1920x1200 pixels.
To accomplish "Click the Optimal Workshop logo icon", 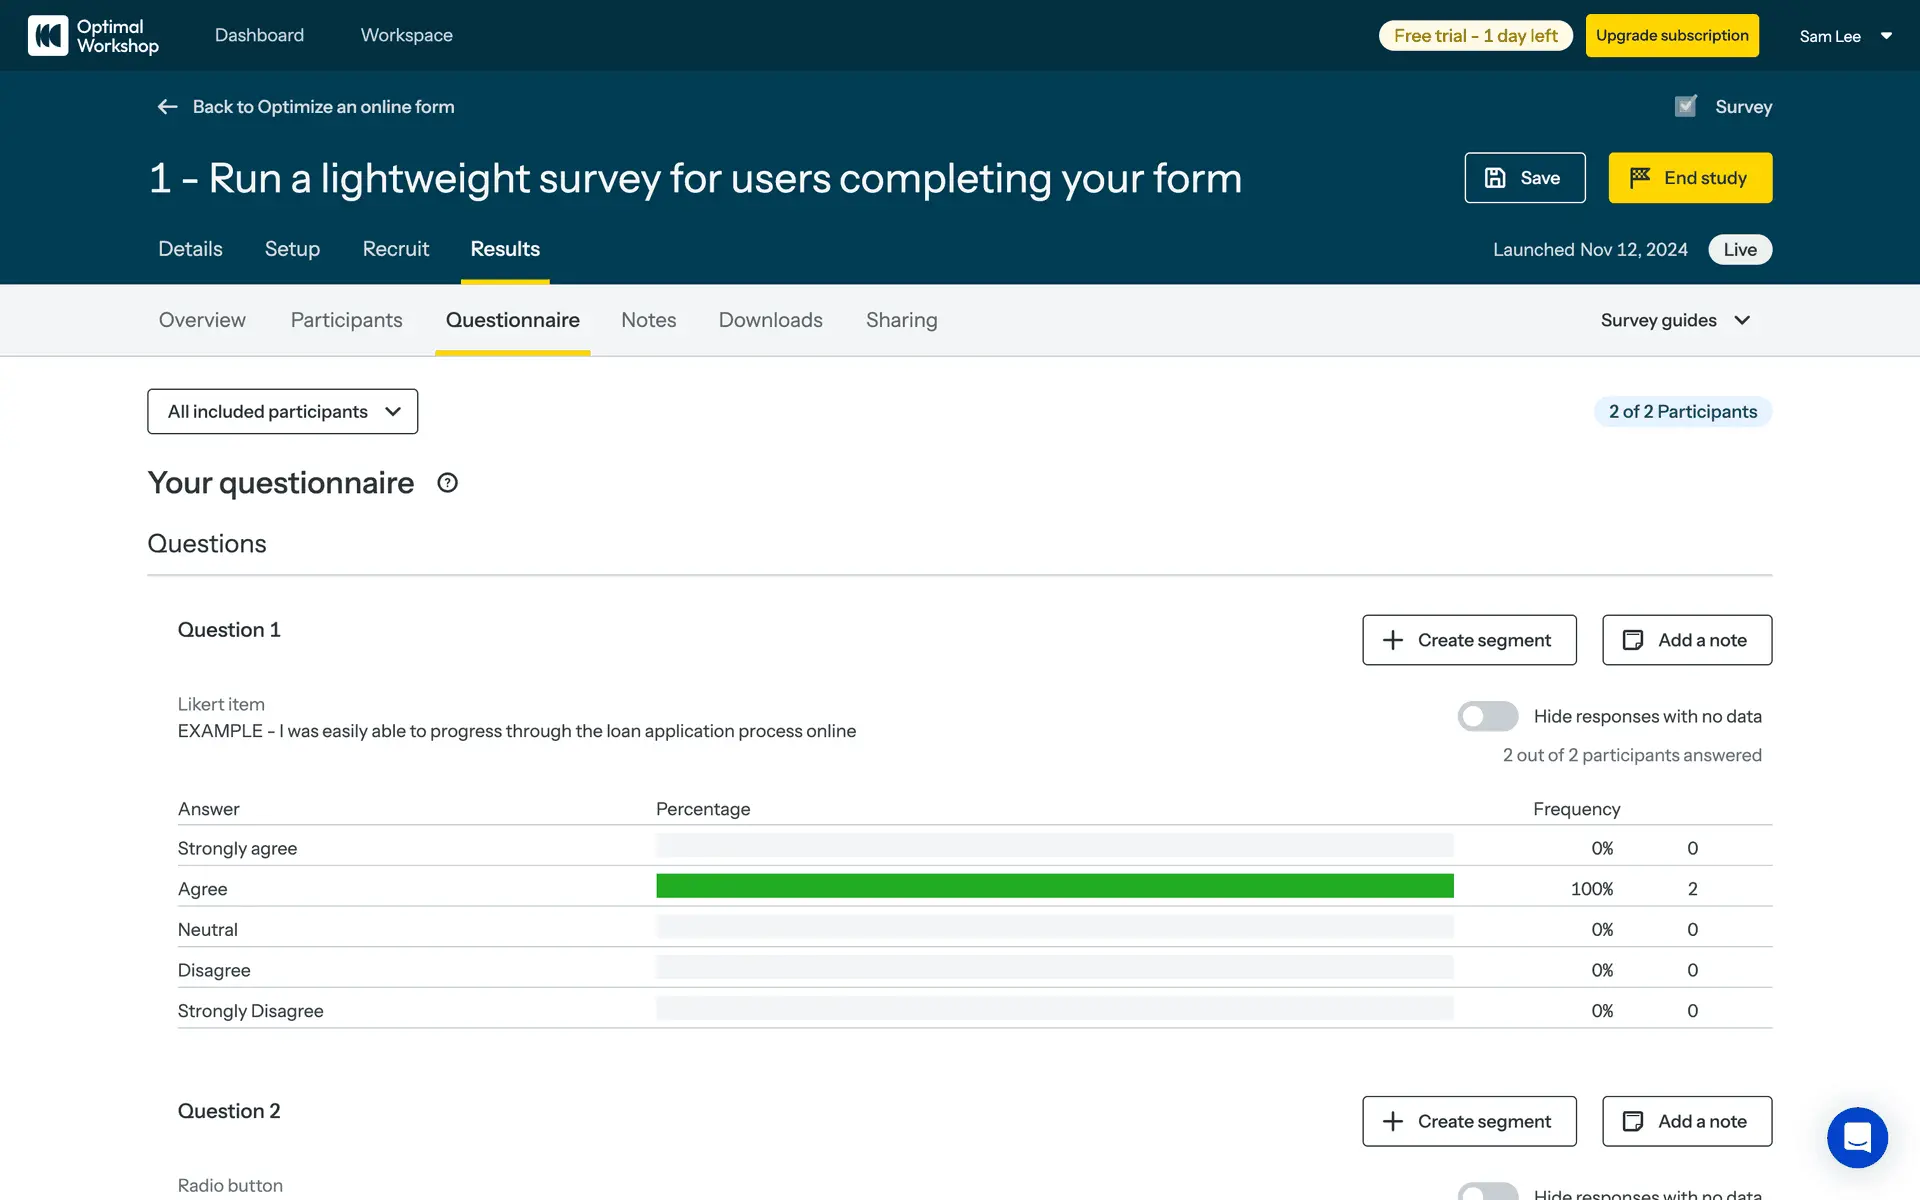I will pyautogui.click(x=48, y=36).
